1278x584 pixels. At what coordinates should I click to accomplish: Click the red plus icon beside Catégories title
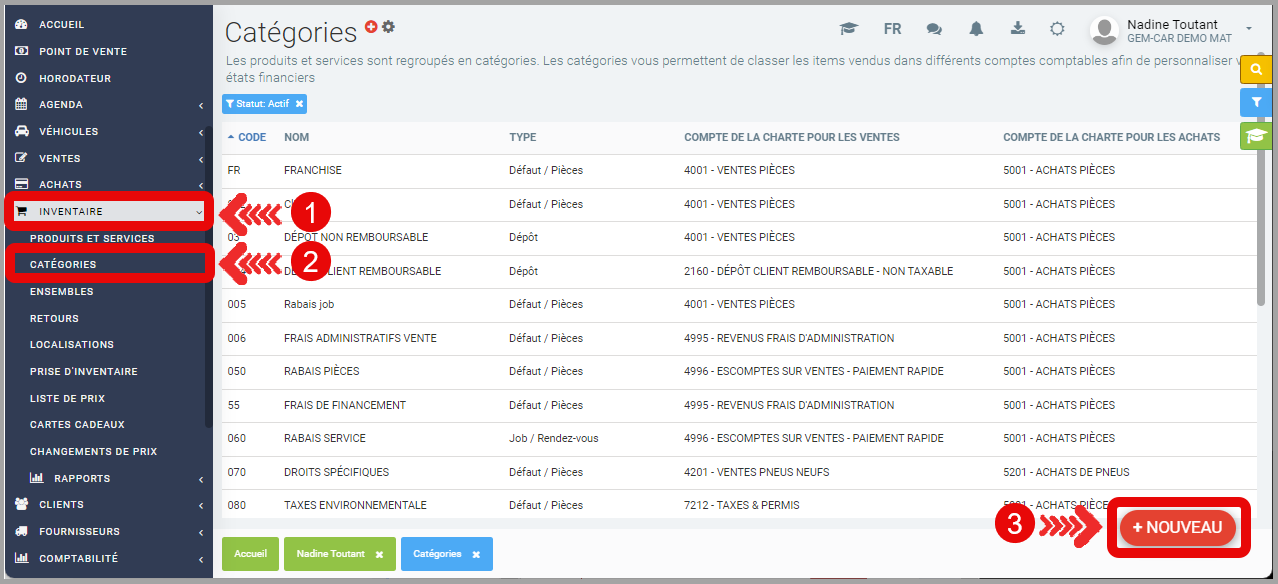(x=371, y=27)
